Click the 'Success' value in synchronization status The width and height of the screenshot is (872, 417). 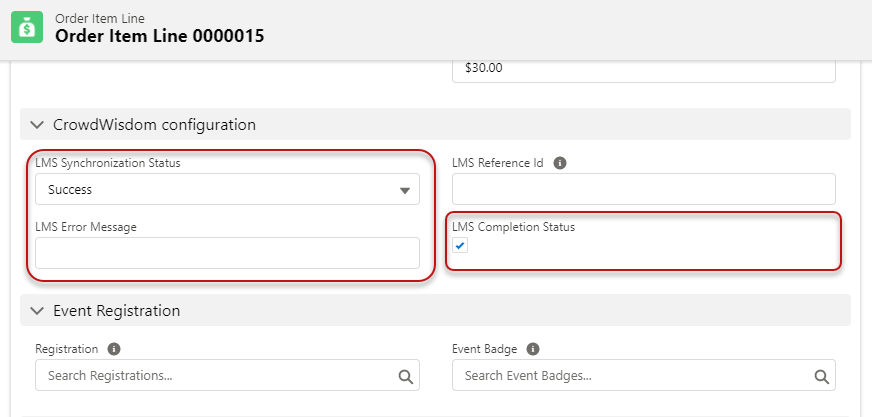pos(70,189)
